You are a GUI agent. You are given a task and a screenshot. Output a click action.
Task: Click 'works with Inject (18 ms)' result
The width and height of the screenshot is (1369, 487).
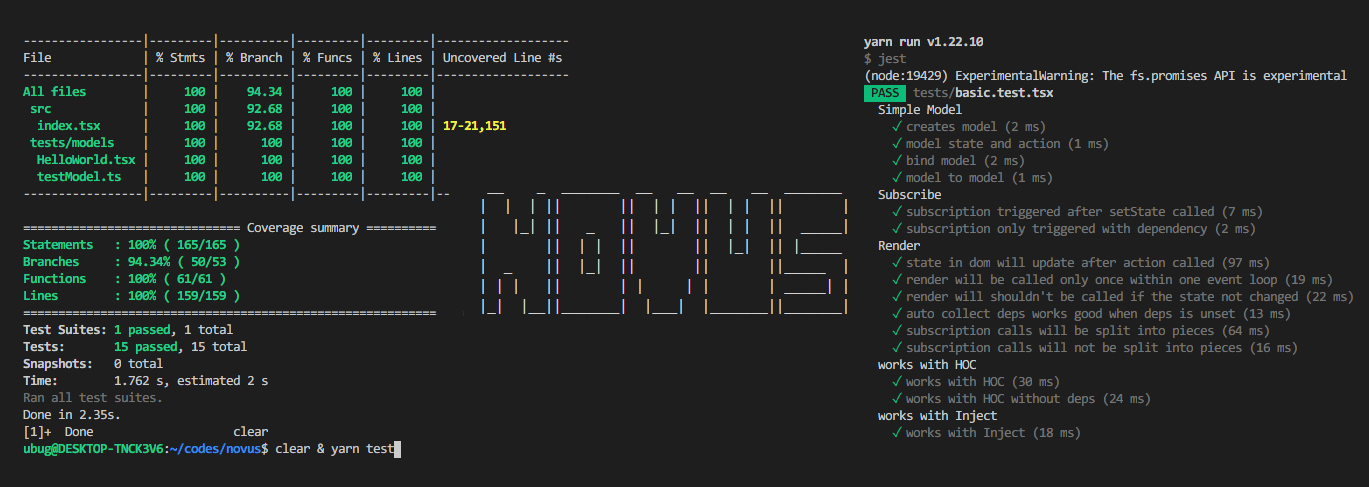(986, 433)
